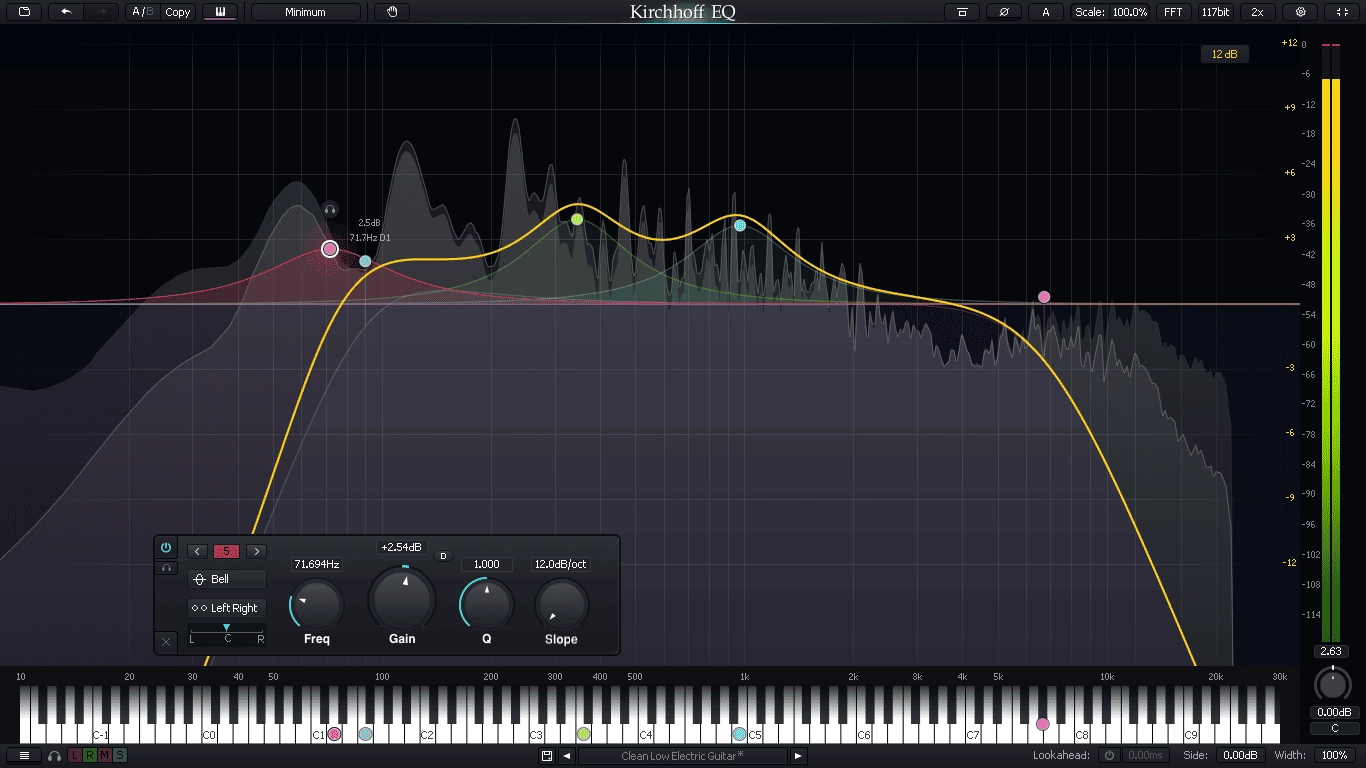Toggle the dynamic D button

tap(444, 556)
